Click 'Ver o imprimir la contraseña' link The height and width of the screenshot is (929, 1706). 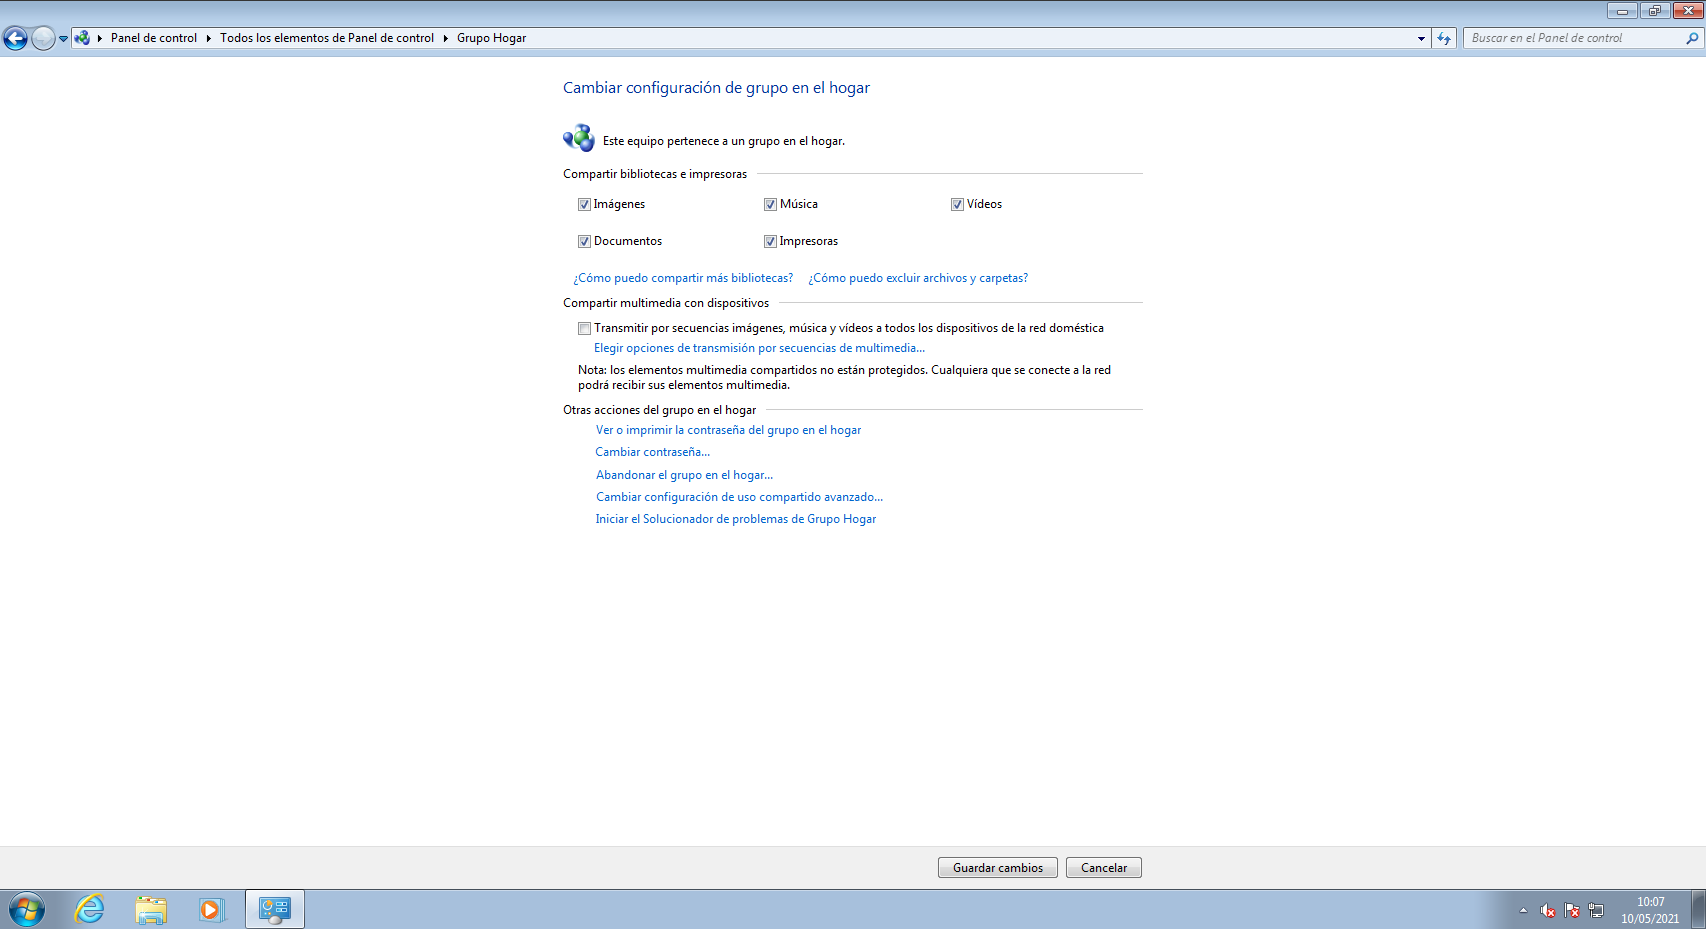pyautogui.click(x=728, y=430)
